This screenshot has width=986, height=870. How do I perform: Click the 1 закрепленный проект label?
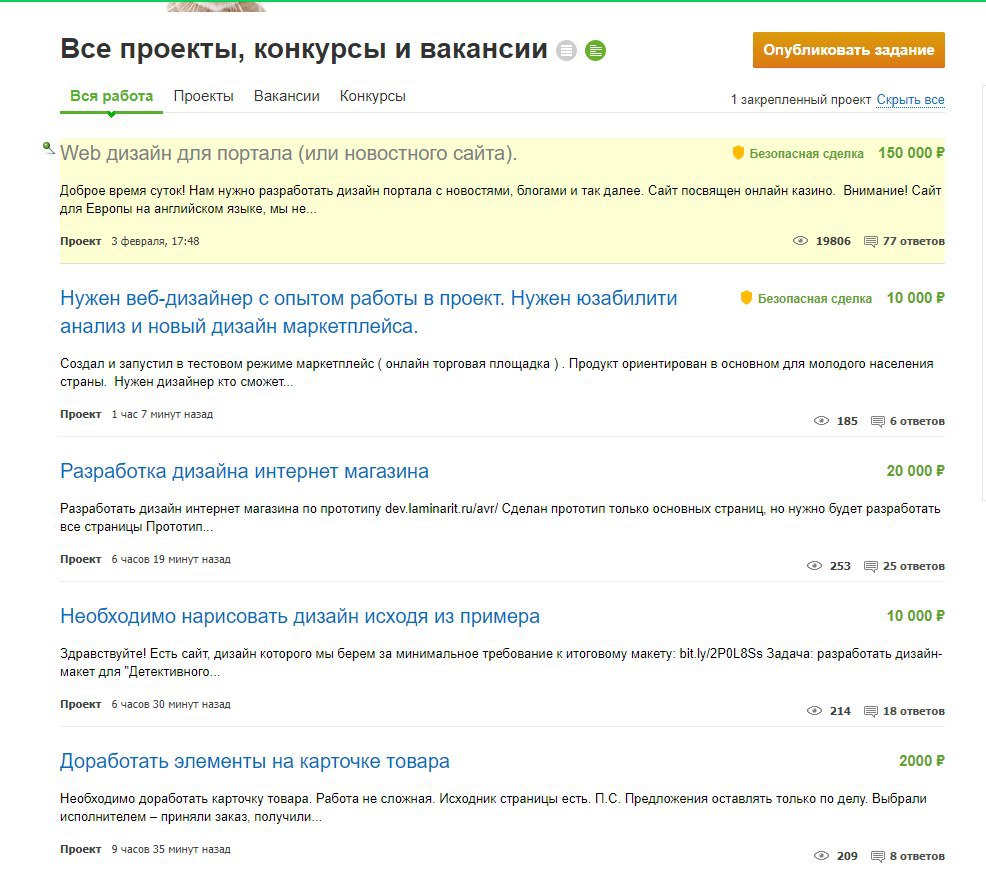point(800,99)
